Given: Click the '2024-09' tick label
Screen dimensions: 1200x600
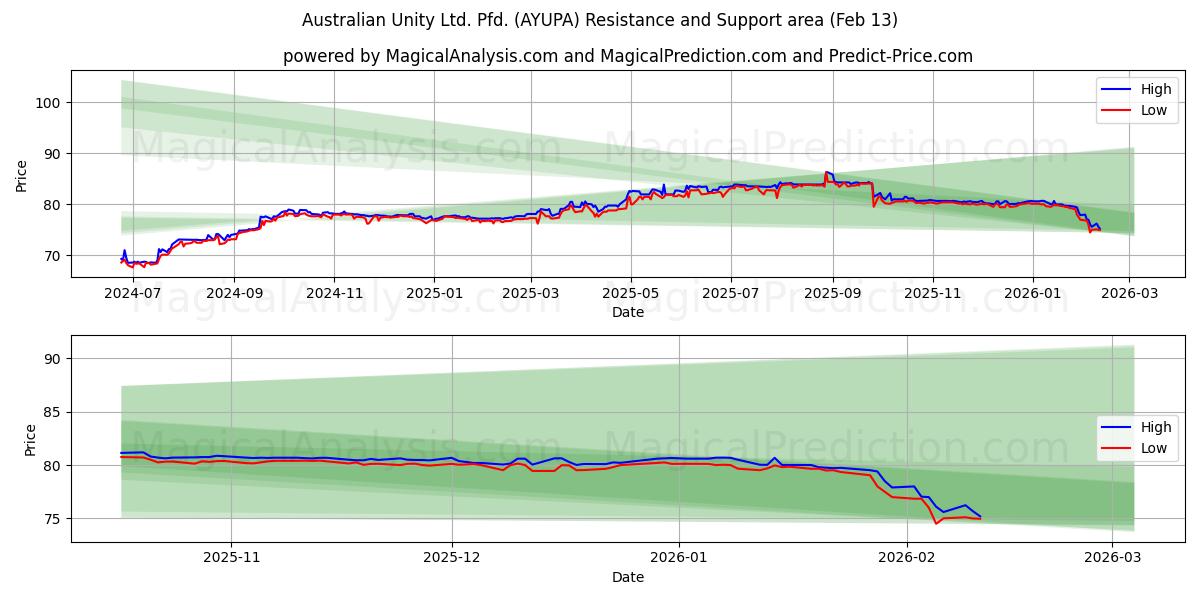Looking at the screenshot, I should click(234, 293).
